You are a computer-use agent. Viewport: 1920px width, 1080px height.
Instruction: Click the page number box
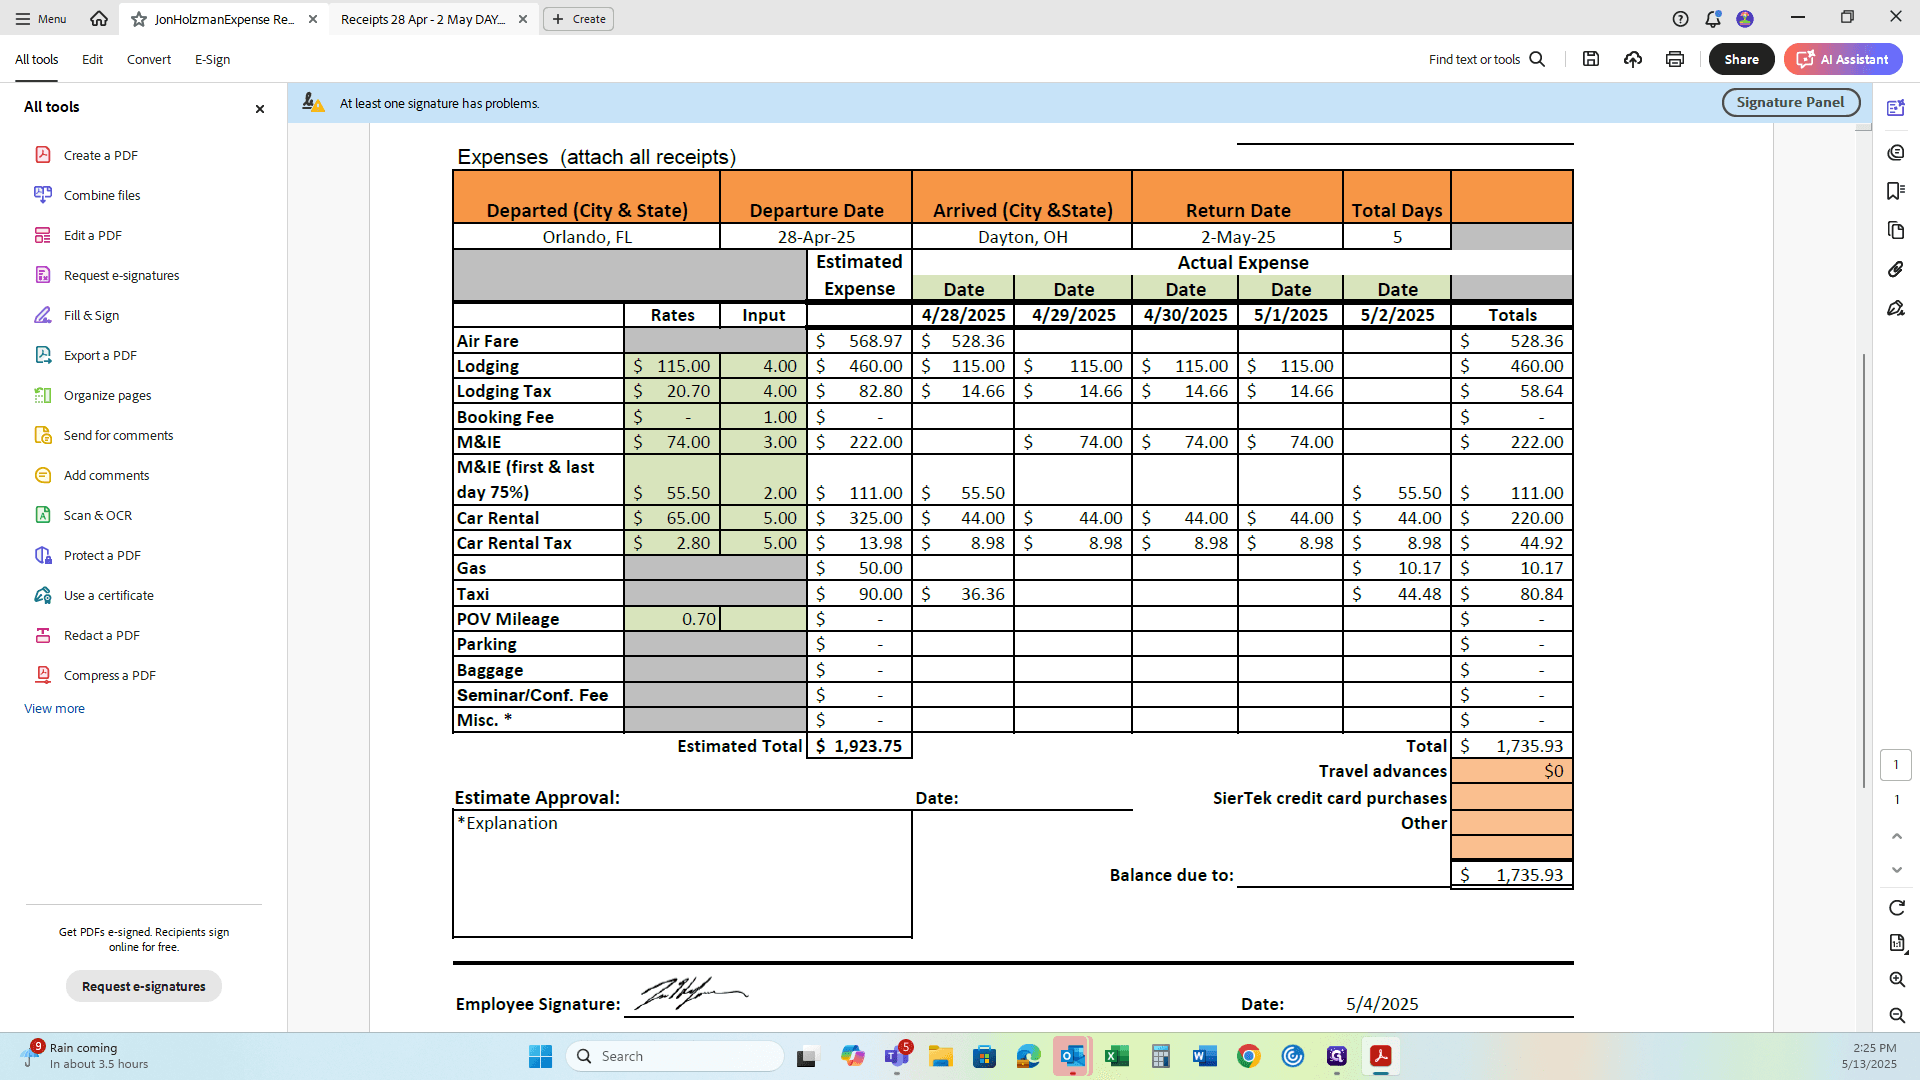click(x=1895, y=765)
